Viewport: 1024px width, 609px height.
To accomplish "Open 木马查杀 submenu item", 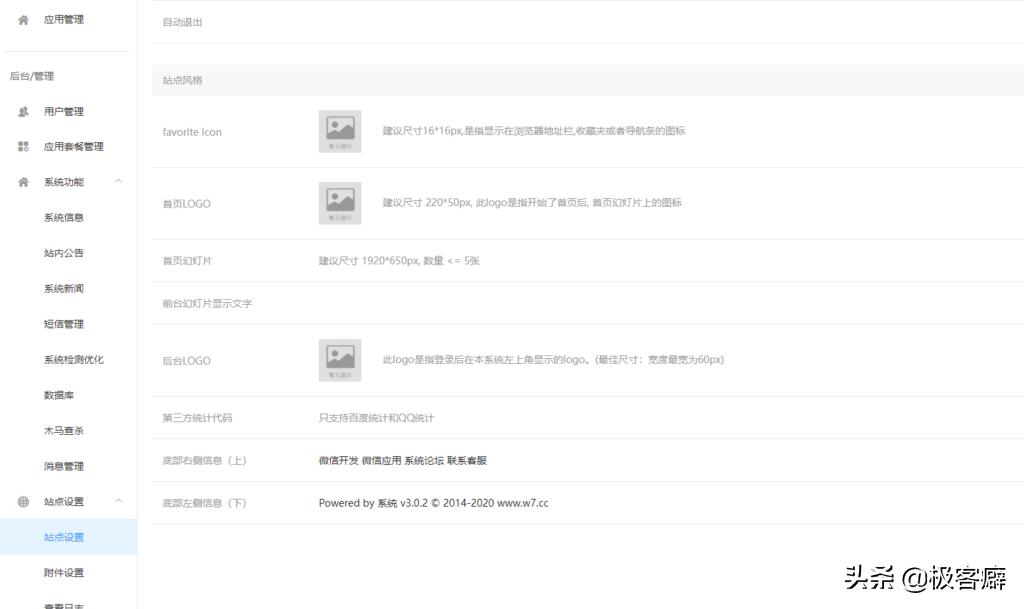I will pyautogui.click(x=63, y=431).
